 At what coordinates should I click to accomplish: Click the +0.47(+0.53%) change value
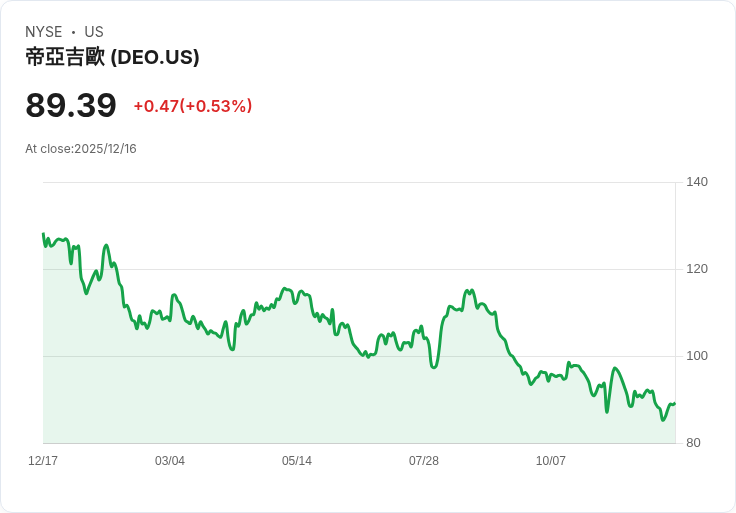tap(193, 106)
